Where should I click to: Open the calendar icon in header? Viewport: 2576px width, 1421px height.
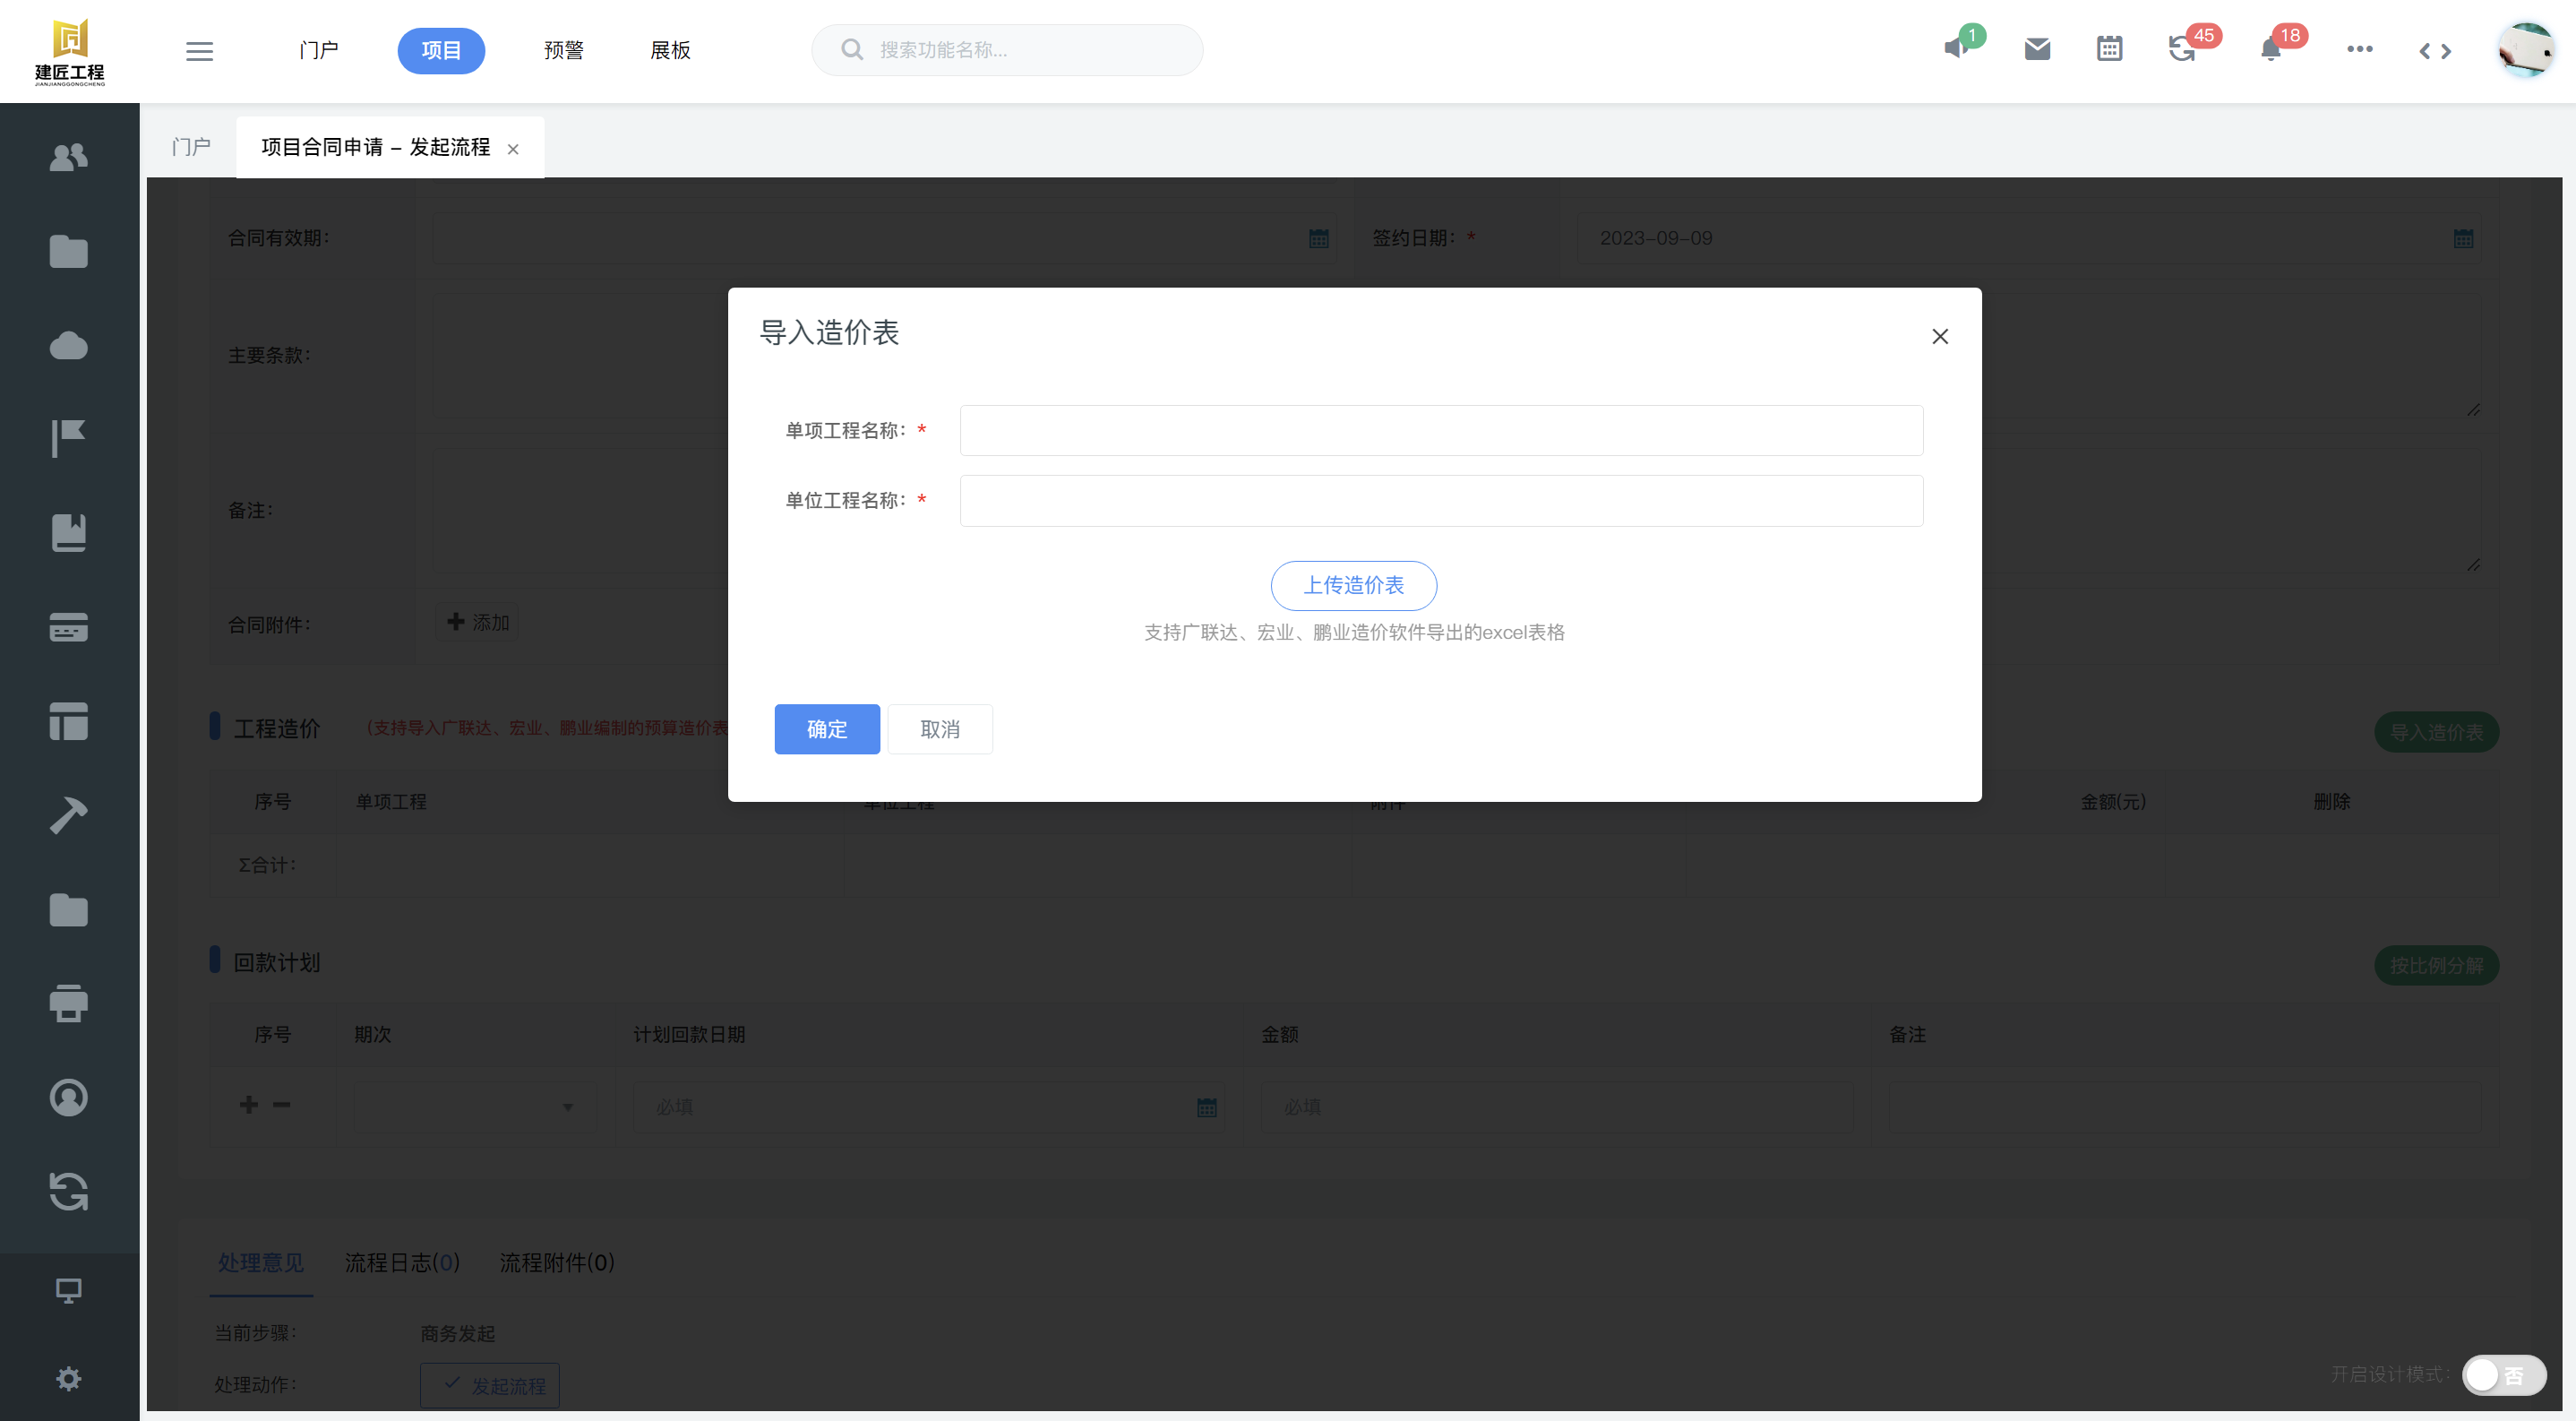click(x=2109, y=49)
